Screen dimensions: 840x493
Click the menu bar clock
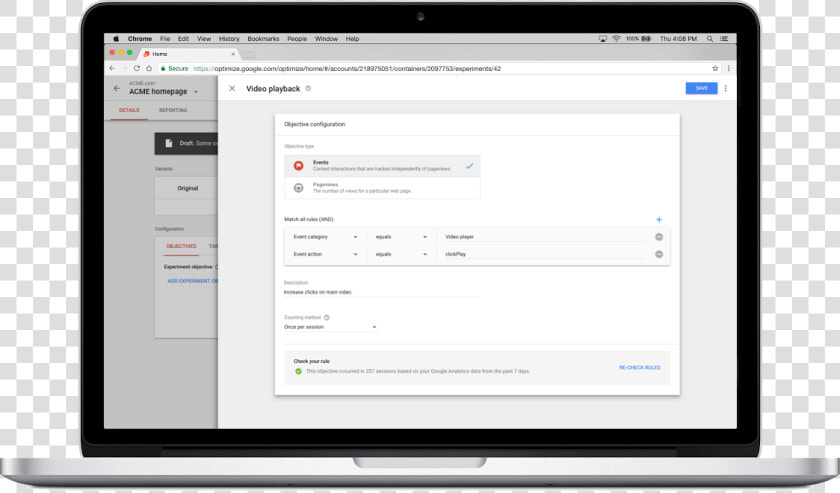pos(678,39)
